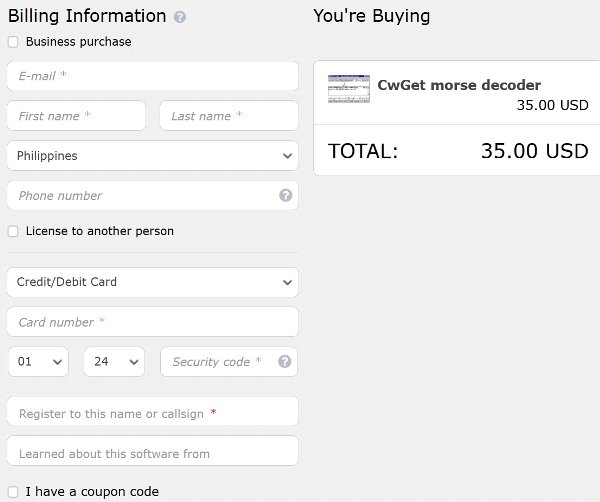Image resolution: width=600 pixels, height=502 pixels.
Task: Click the CwGet morse decoder product thumbnail
Action: coord(349,89)
